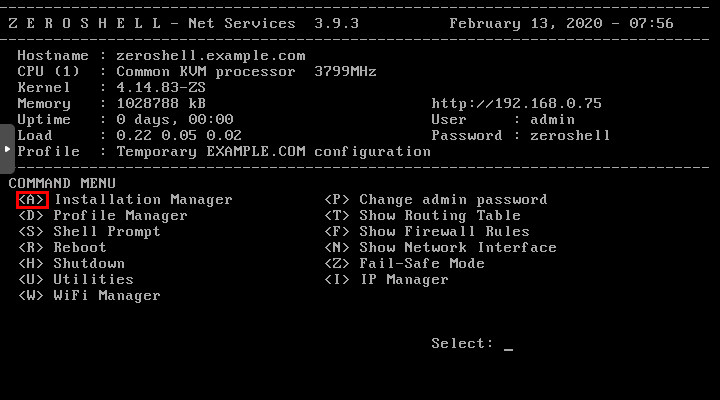Image resolution: width=720 pixels, height=400 pixels.
Task: Click the COMMAND MENU heading
Action: (x=62, y=183)
